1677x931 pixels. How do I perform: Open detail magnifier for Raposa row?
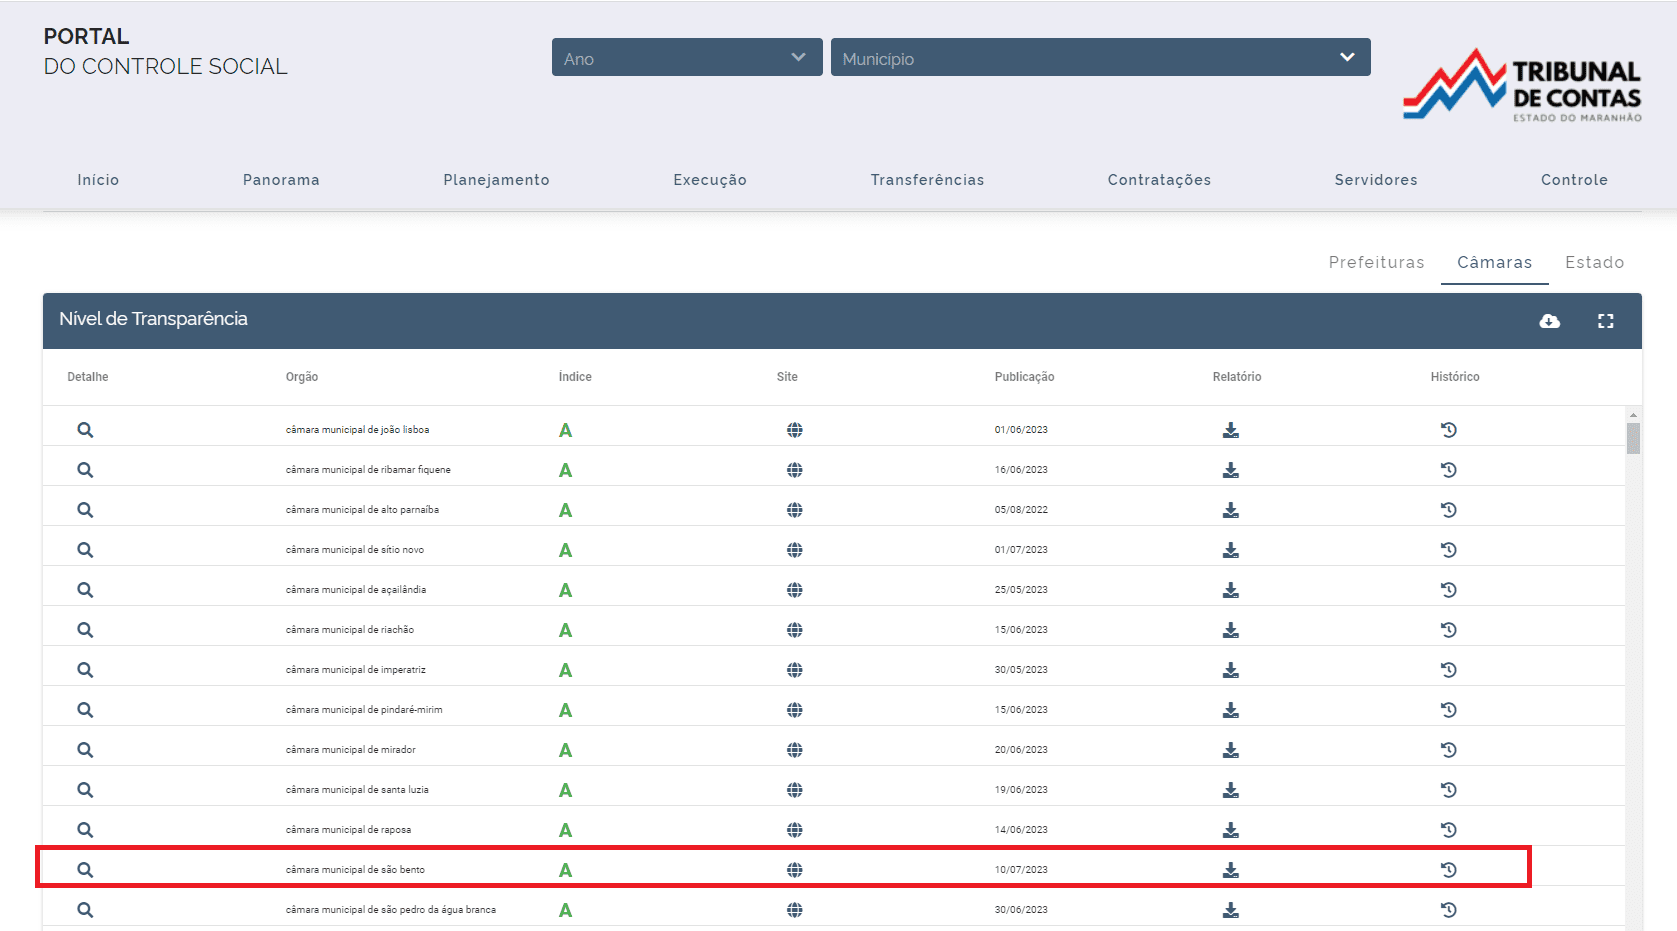[85, 830]
